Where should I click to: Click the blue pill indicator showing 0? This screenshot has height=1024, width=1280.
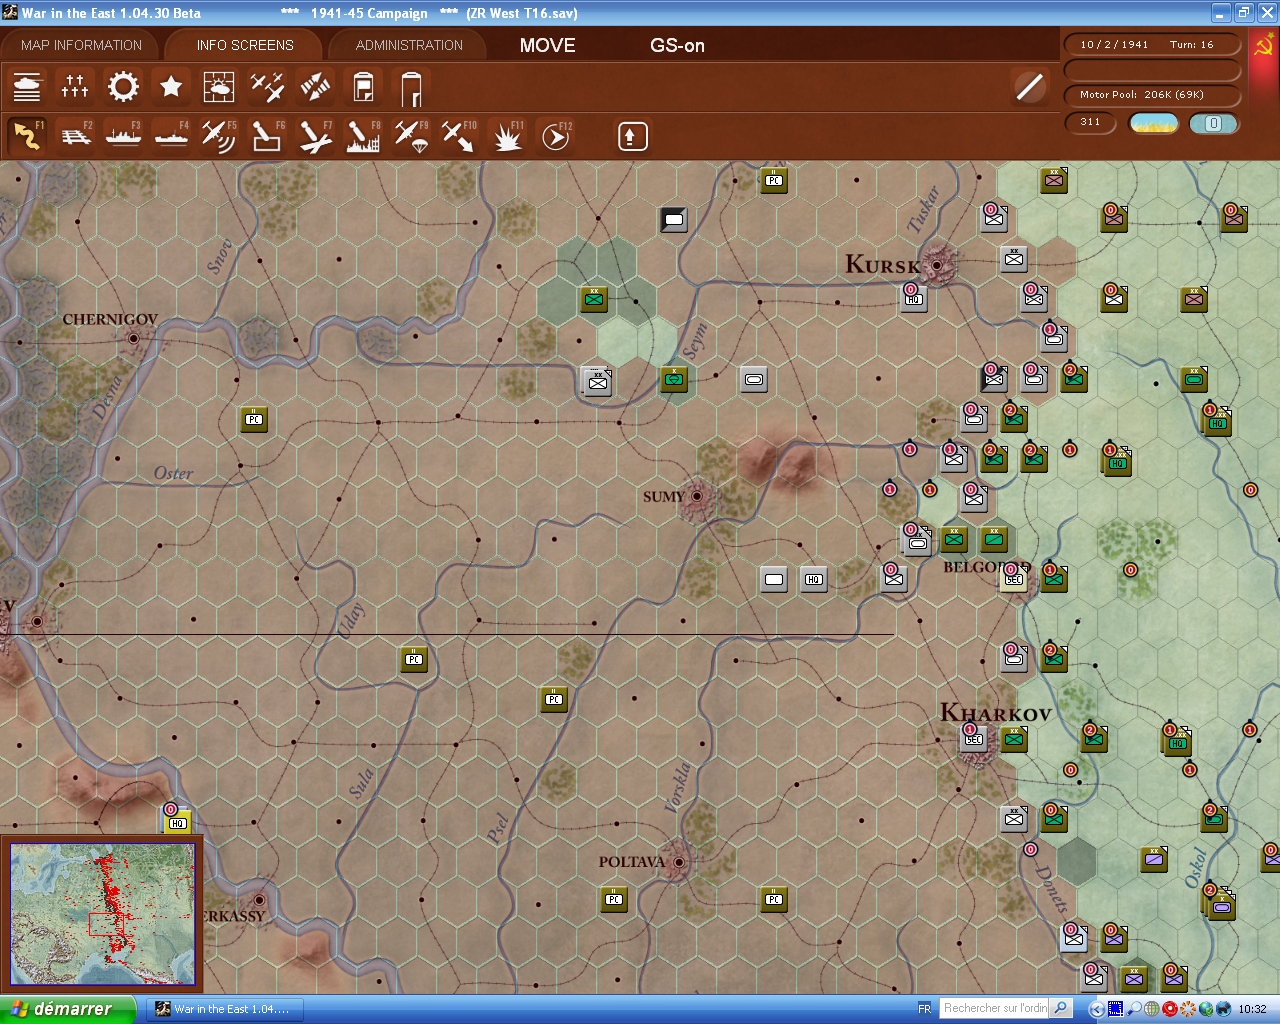pos(1214,124)
